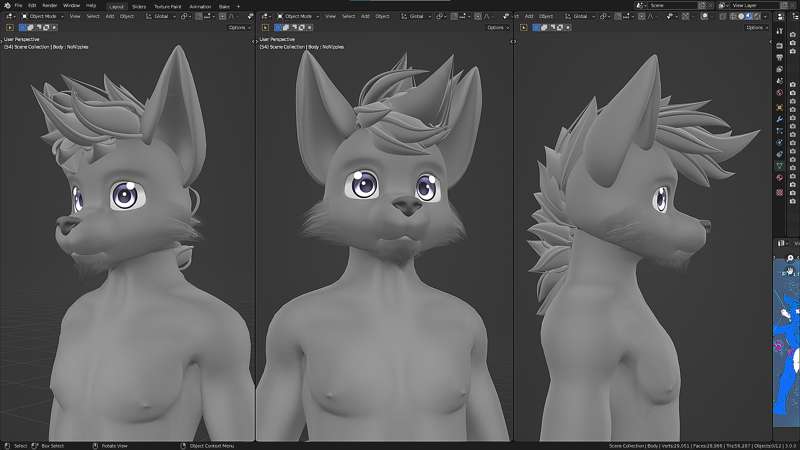Switch right viewport to wireframe shading
Image resolution: width=800 pixels, height=450 pixels.
pyautogui.click(x=733, y=16)
